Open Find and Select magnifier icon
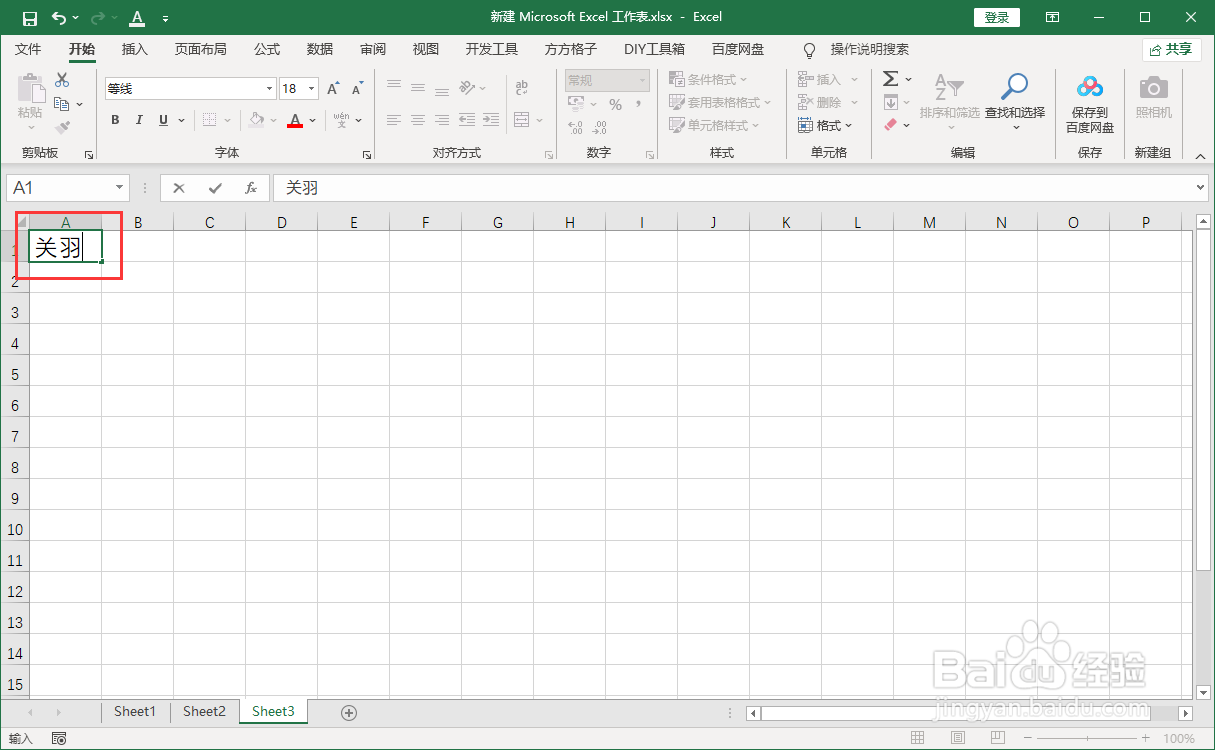 (x=1015, y=87)
